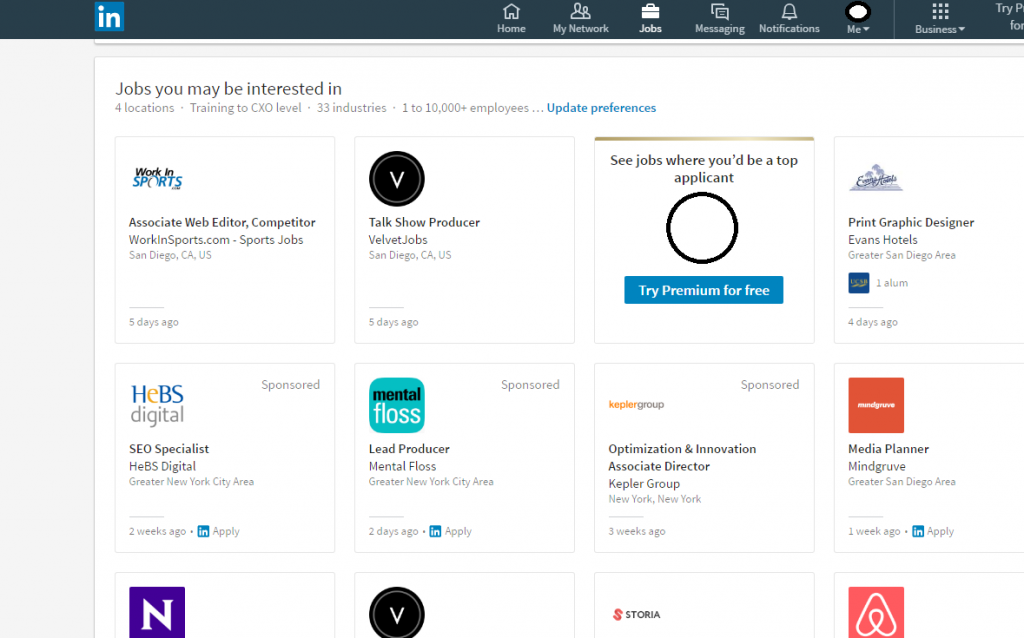Click Kepler Group company name
This screenshot has height=638, width=1024.
click(x=644, y=484)
